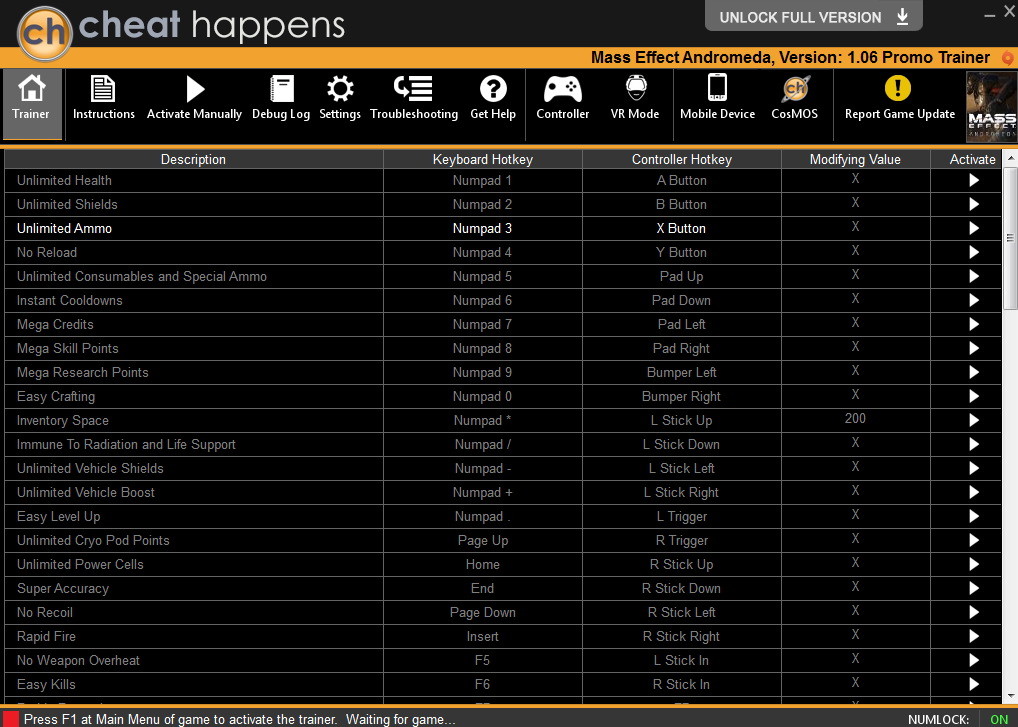The width and height of the screenshot is (1018, 727).
Task: Click the Numpad 7 hotkey cell
Action: [482, 325]
